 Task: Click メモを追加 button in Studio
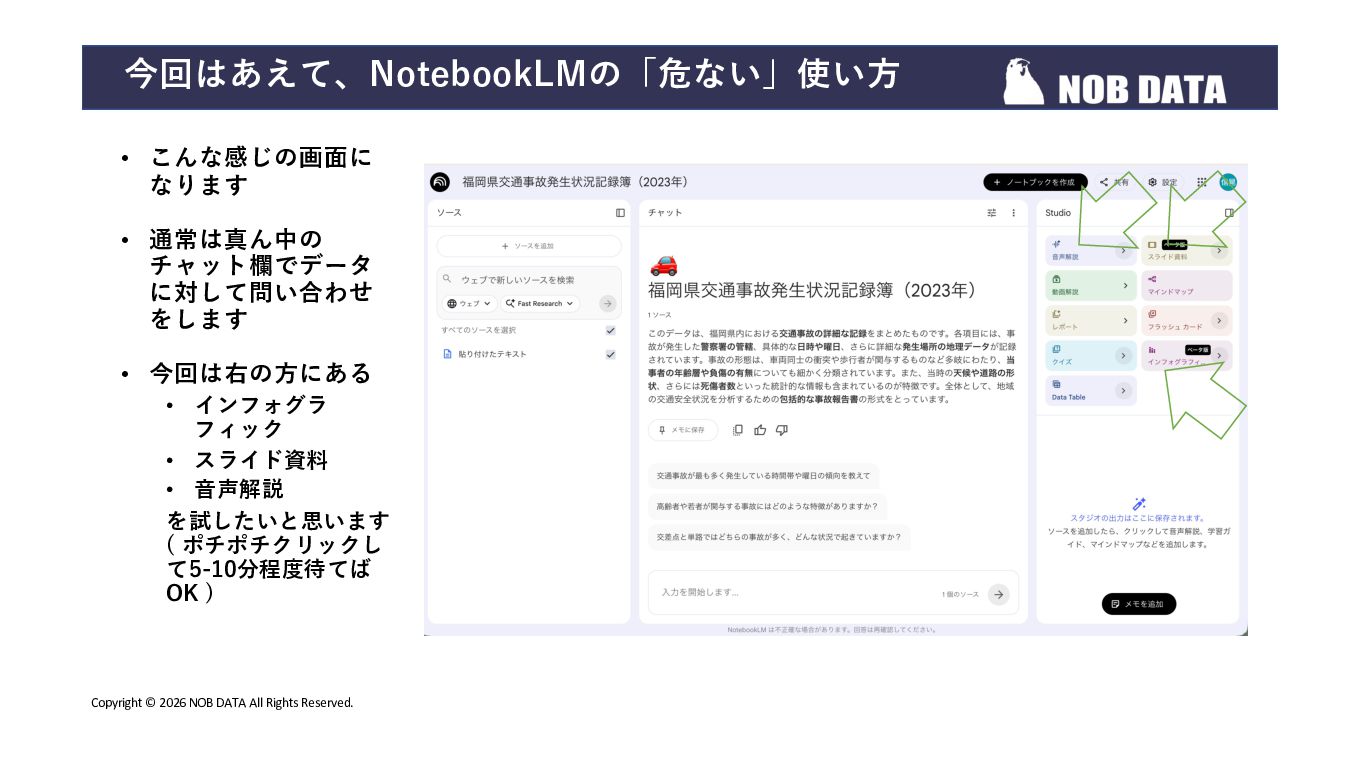coord(1138,604)
